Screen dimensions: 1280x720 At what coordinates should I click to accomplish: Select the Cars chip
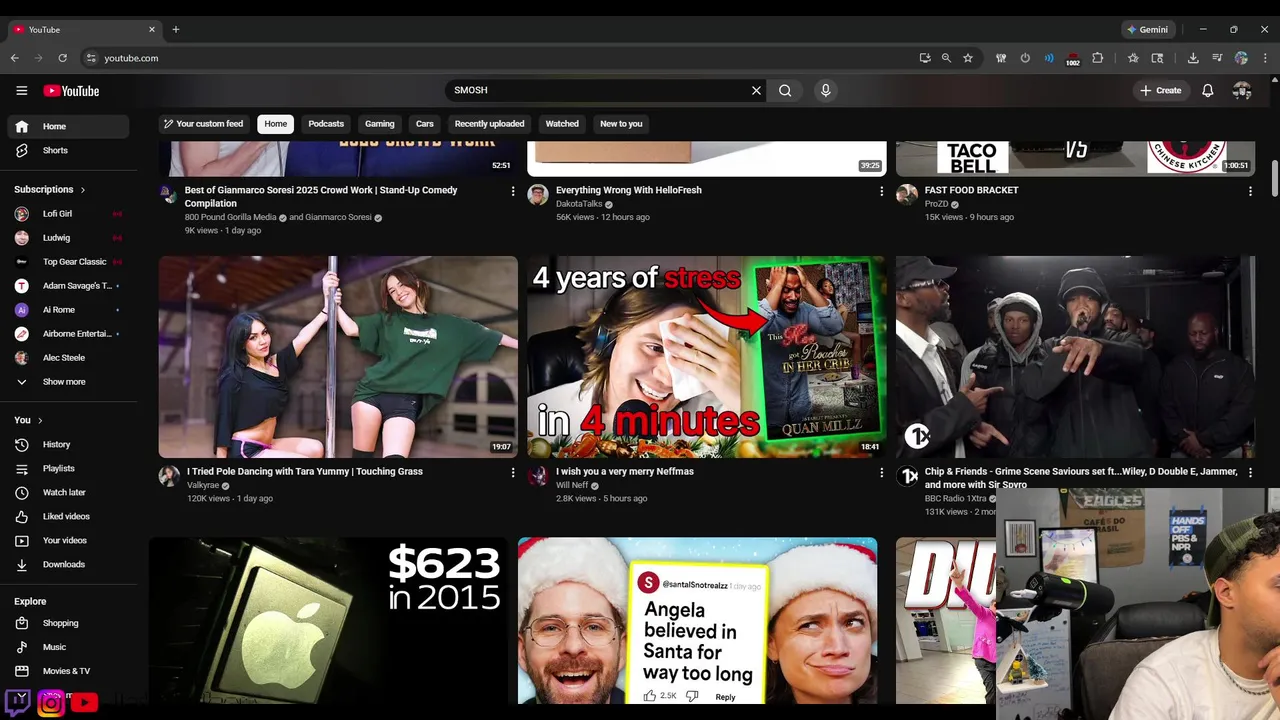point(425,124)
